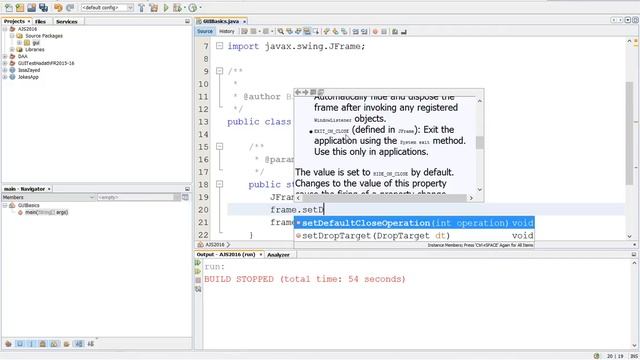640x360 pixels.
Task: Close the main - Navigator tab
Action: (x=49, y=189)
